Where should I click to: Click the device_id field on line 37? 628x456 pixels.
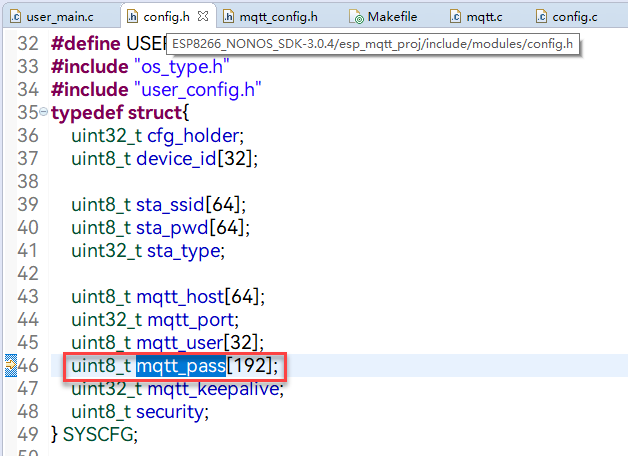pos(176,159)
